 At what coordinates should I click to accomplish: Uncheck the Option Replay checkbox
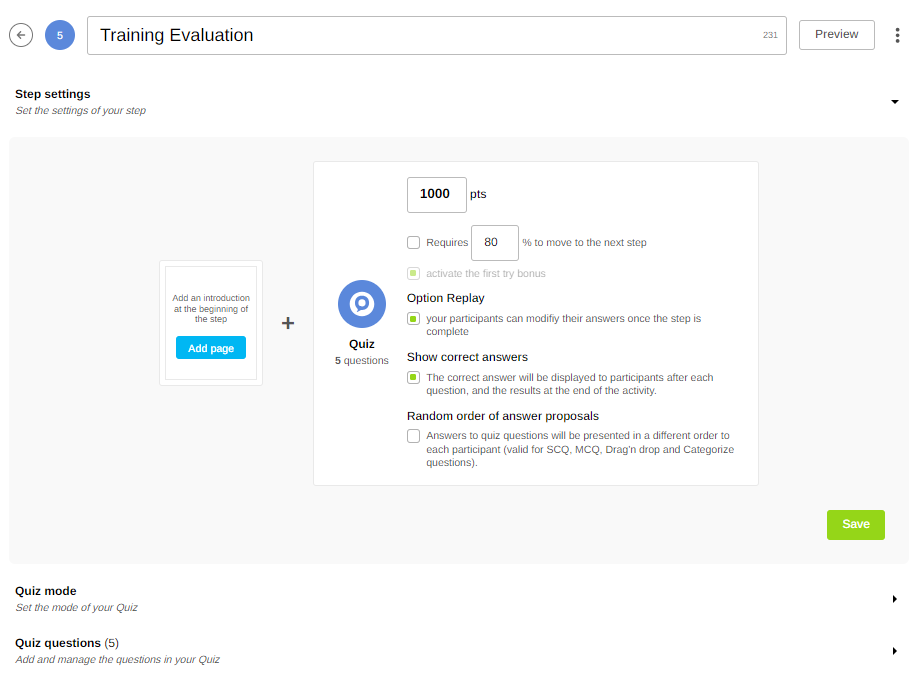coord(414,319)
